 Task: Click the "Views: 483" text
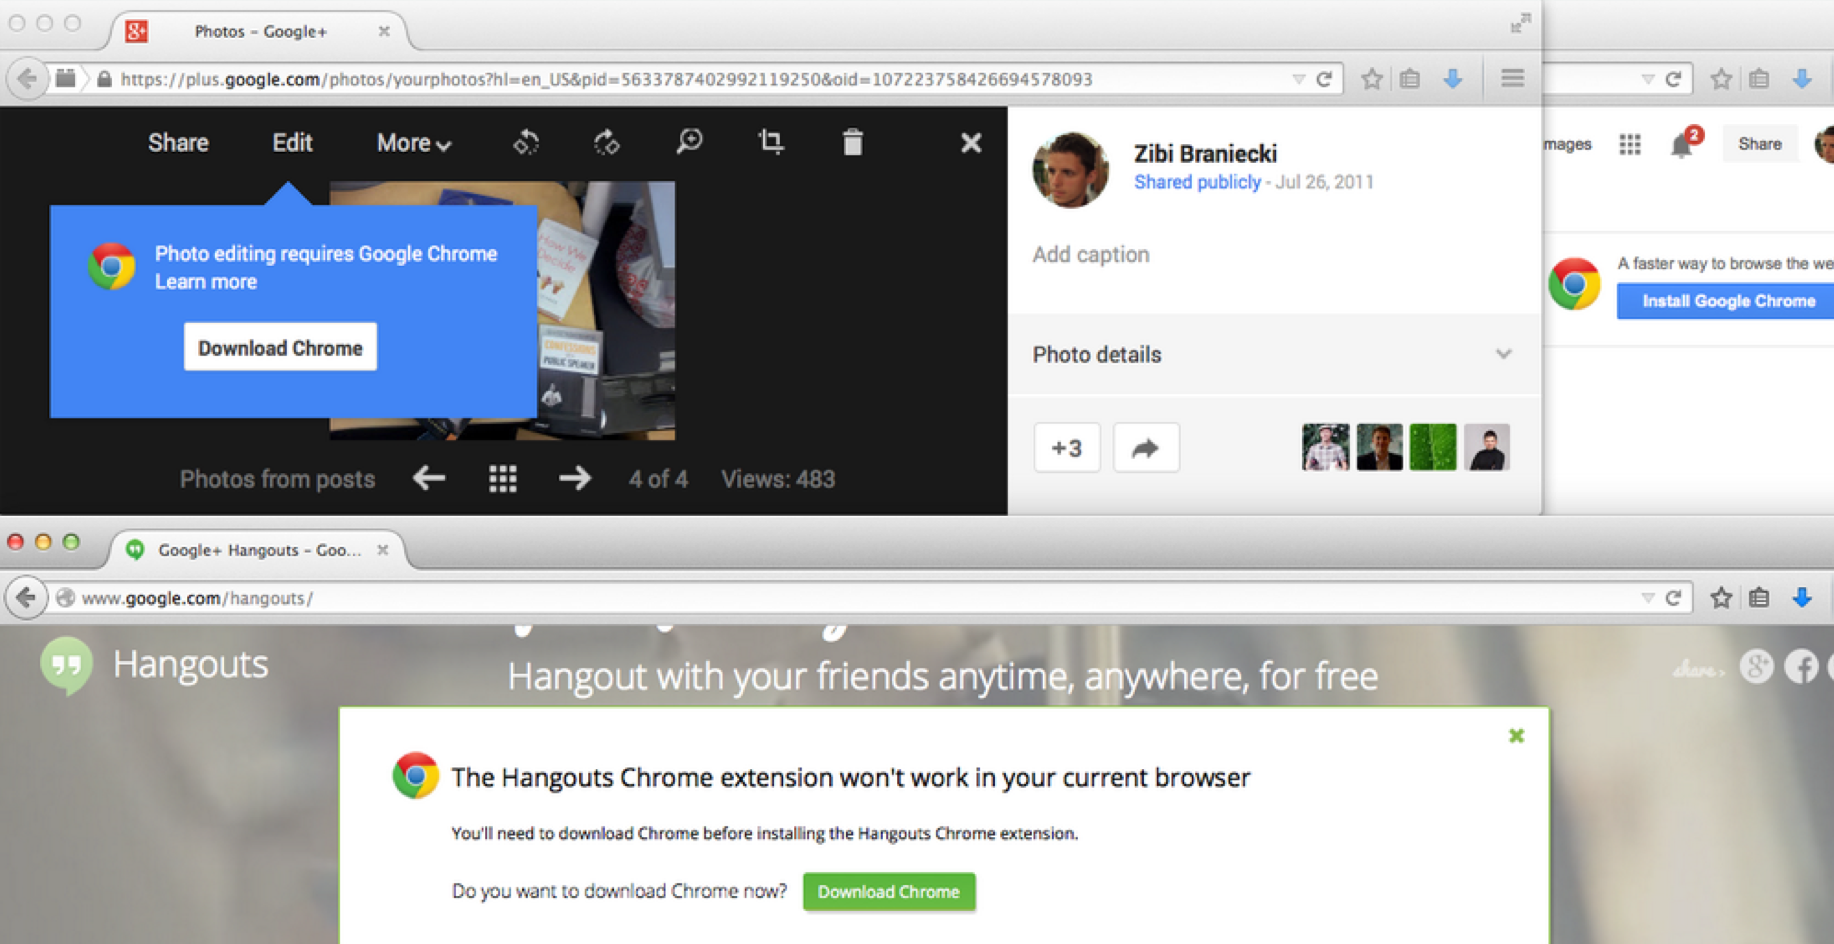click(778, 479)
